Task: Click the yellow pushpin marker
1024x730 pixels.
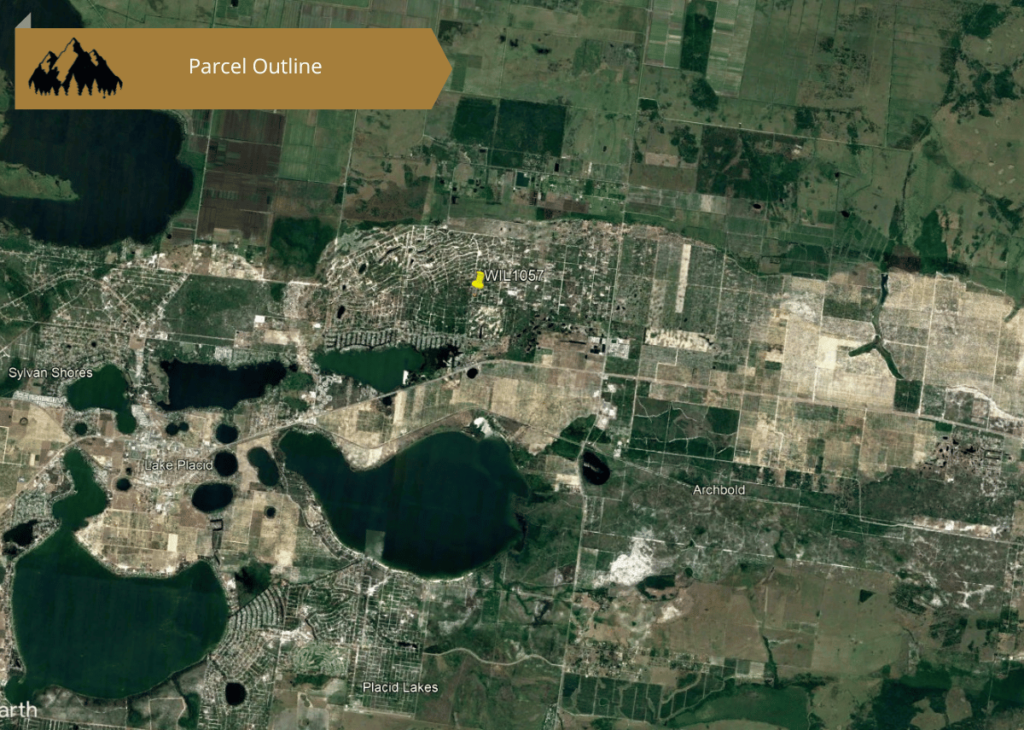Action: click(x=478, y=280)
